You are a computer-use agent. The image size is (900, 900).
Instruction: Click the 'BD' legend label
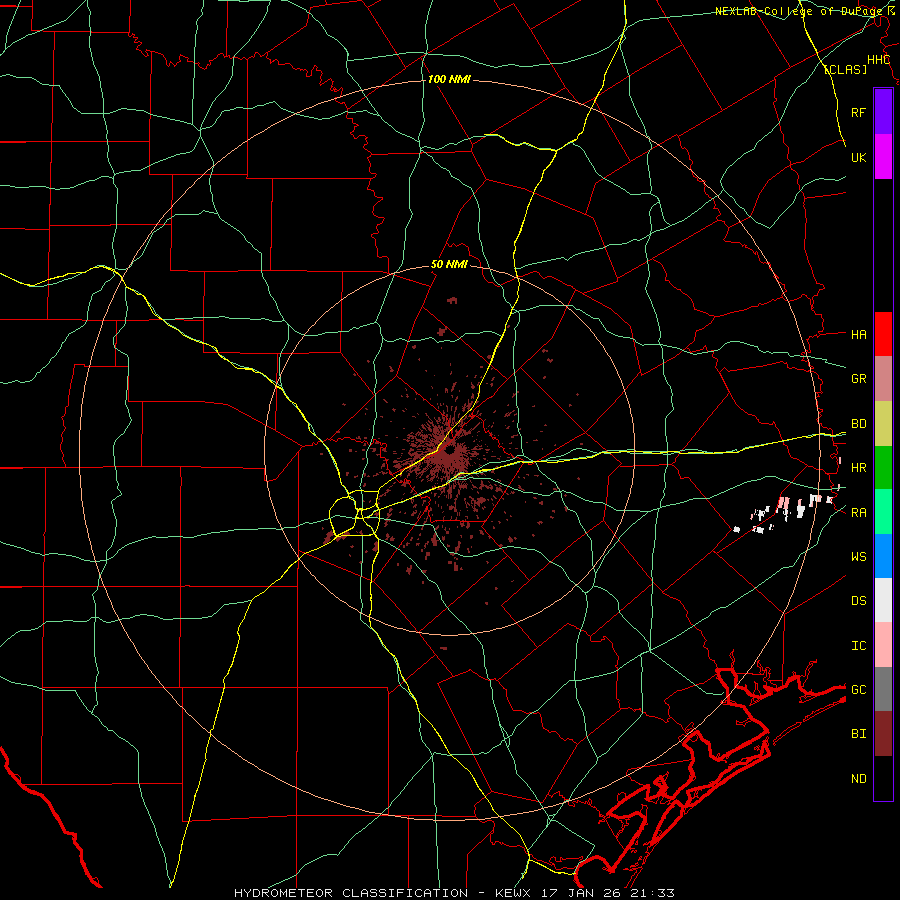858,424
